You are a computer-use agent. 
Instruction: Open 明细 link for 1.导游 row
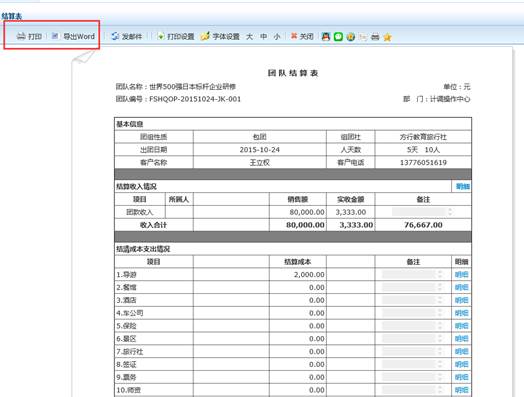(x=462, y=275)
